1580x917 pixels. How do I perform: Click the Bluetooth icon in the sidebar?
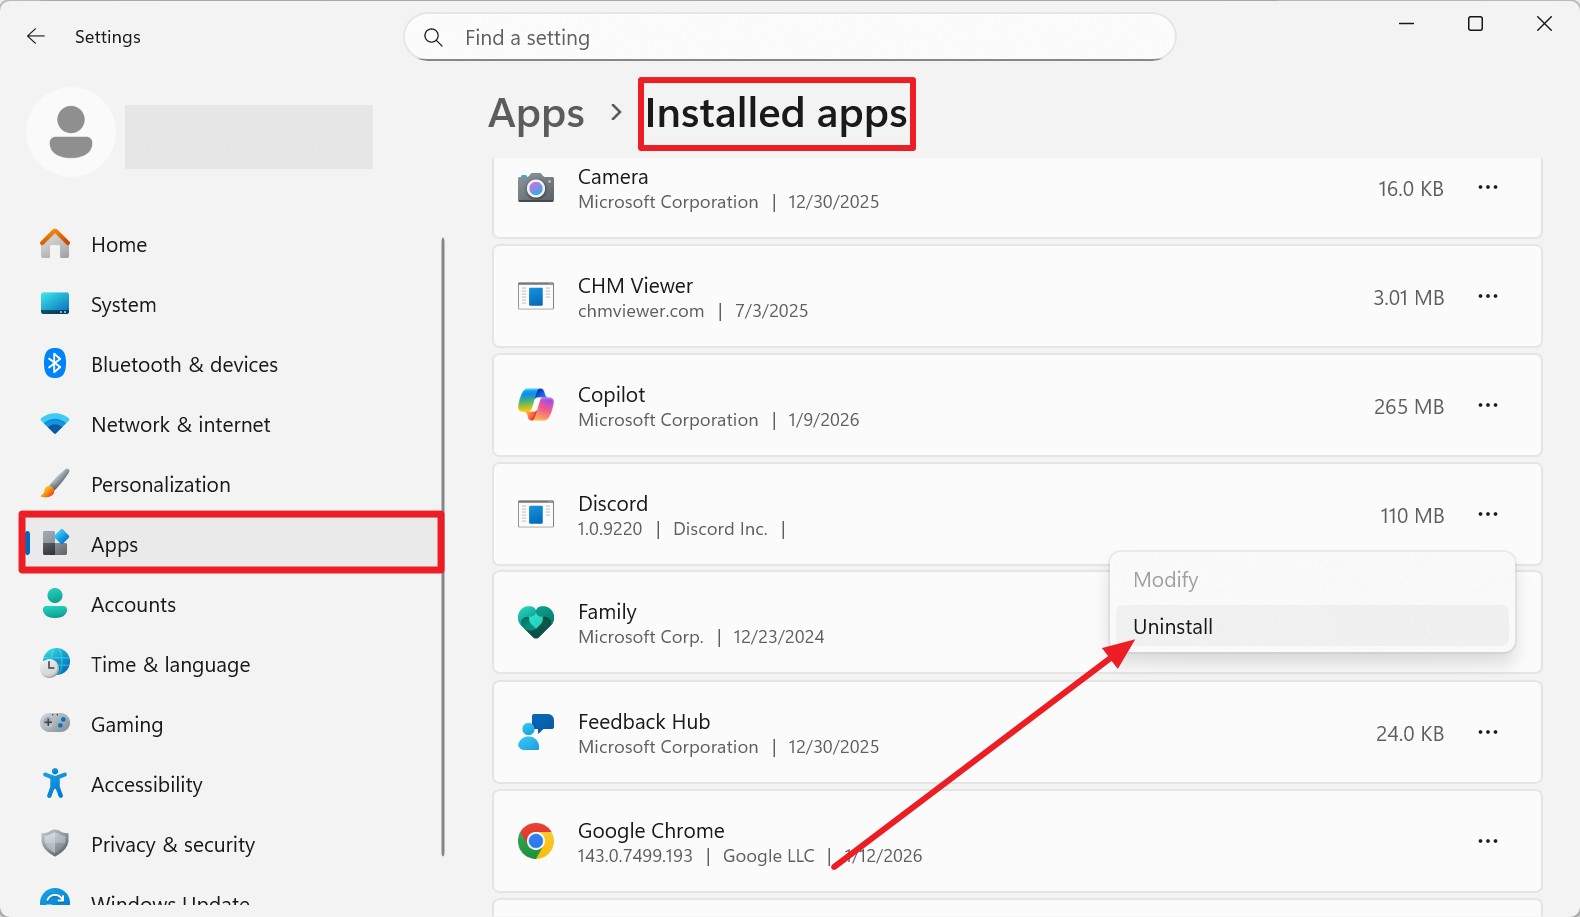55,364
